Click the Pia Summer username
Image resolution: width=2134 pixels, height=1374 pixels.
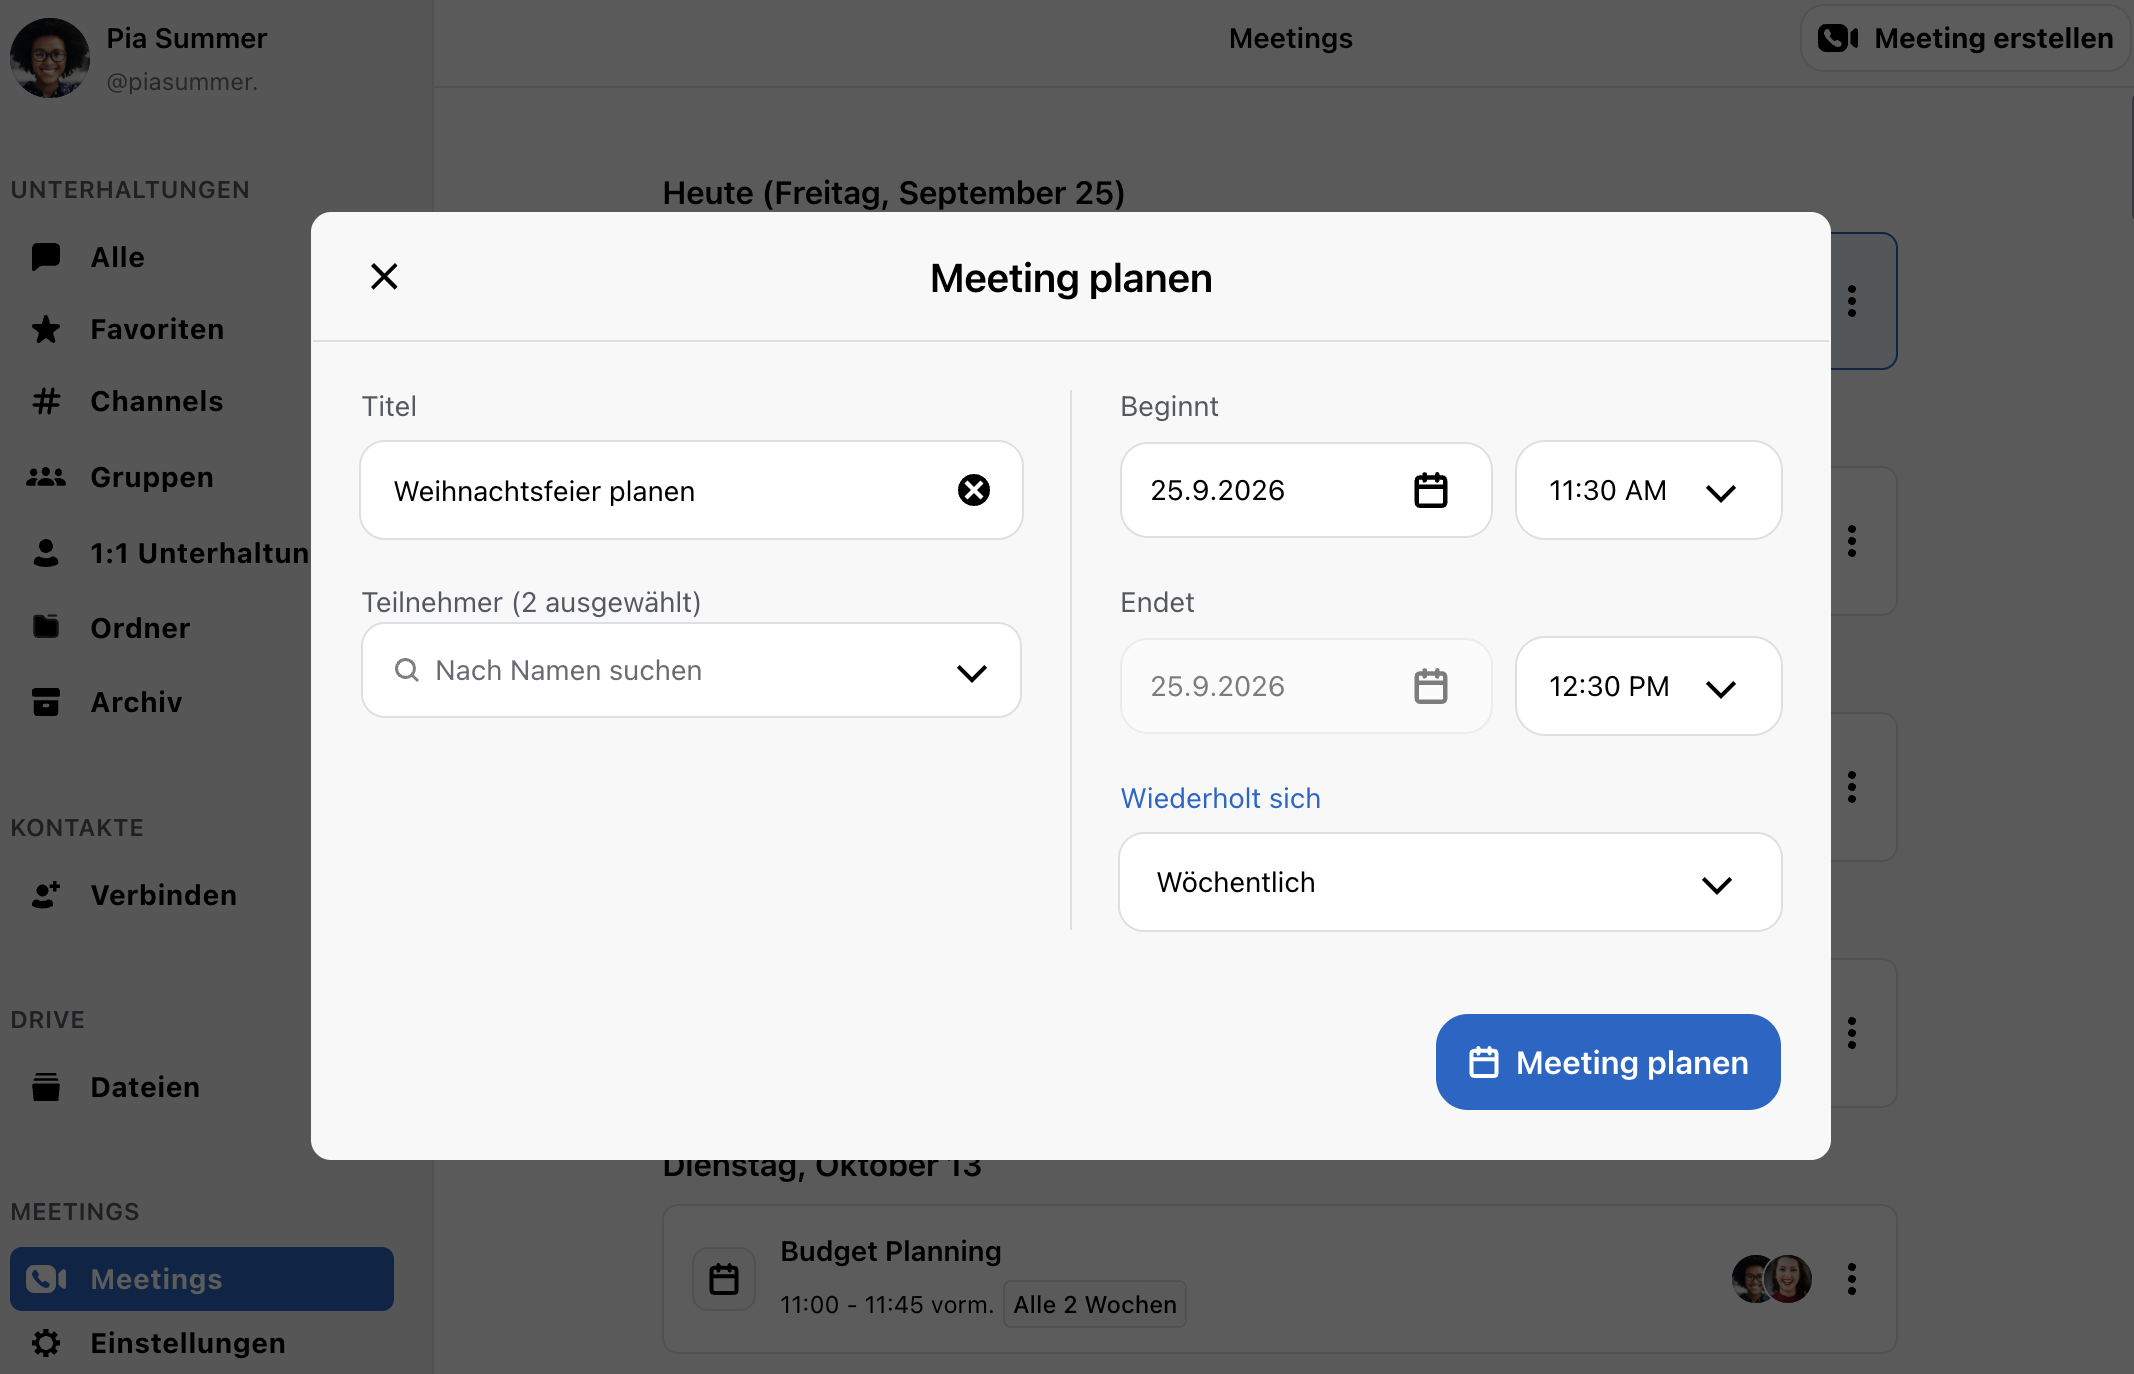182,82
